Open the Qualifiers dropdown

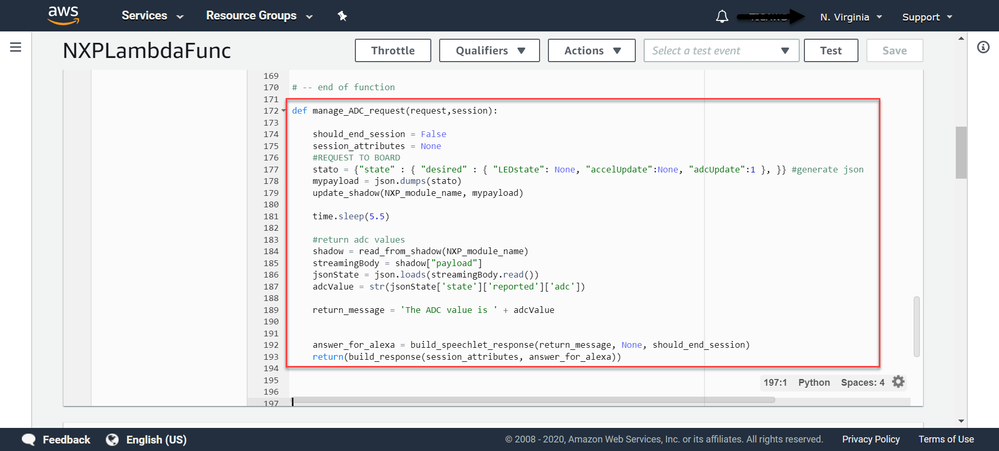(x=489, y=50)
